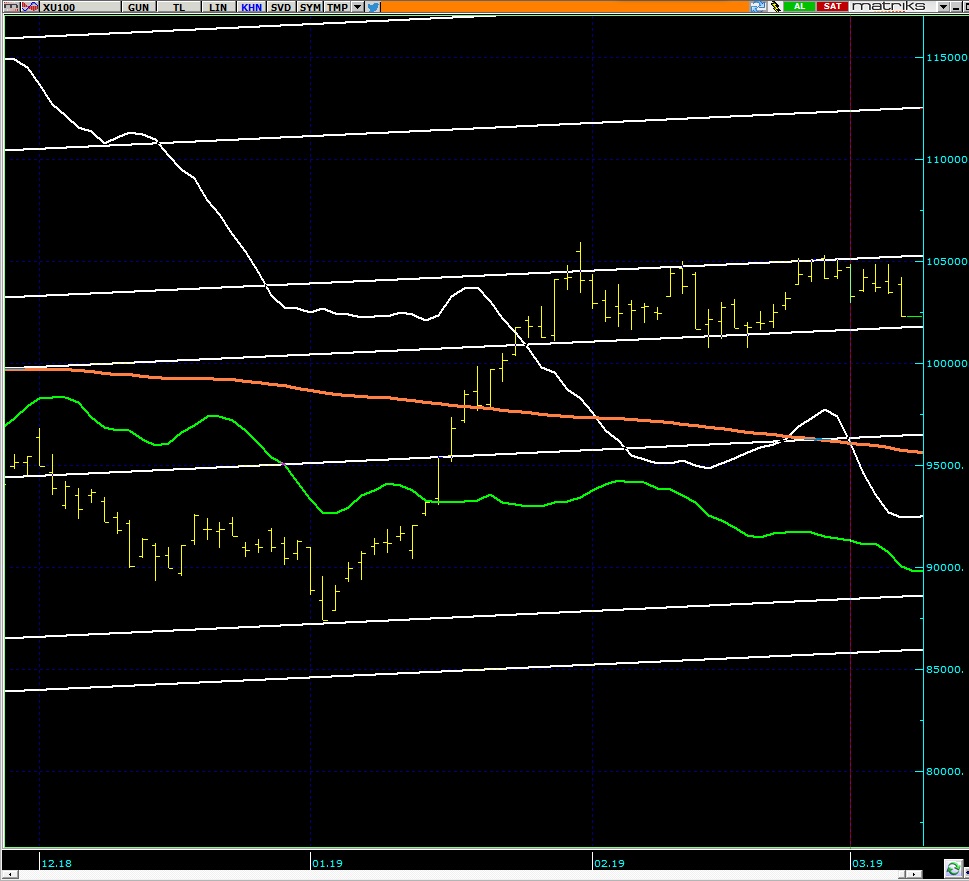969x881 pixels.
Task: Click the 01.19 date axis label
Action: pyautogui.click(x=328, y=863)
